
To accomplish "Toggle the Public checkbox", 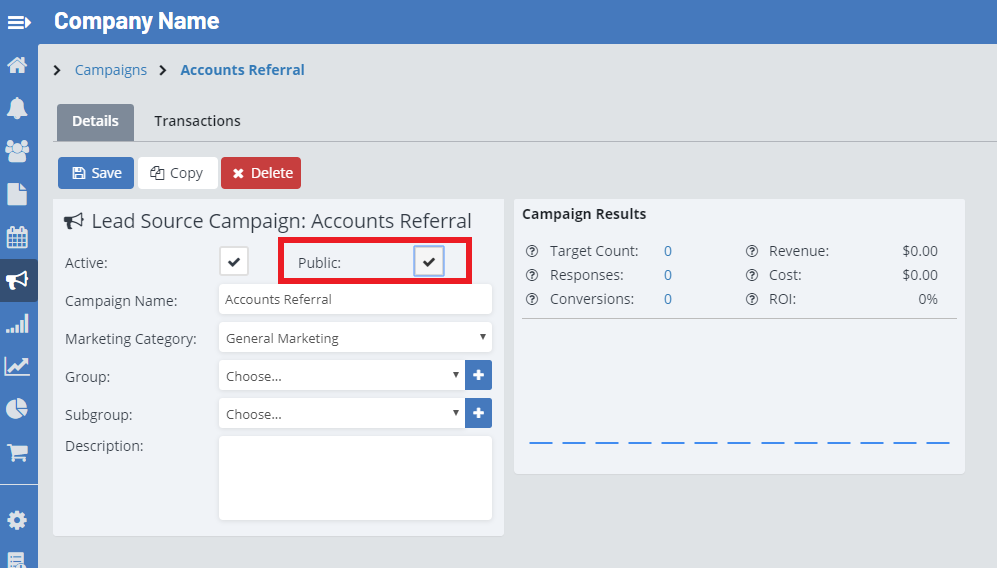I will (x=428, y=262).
